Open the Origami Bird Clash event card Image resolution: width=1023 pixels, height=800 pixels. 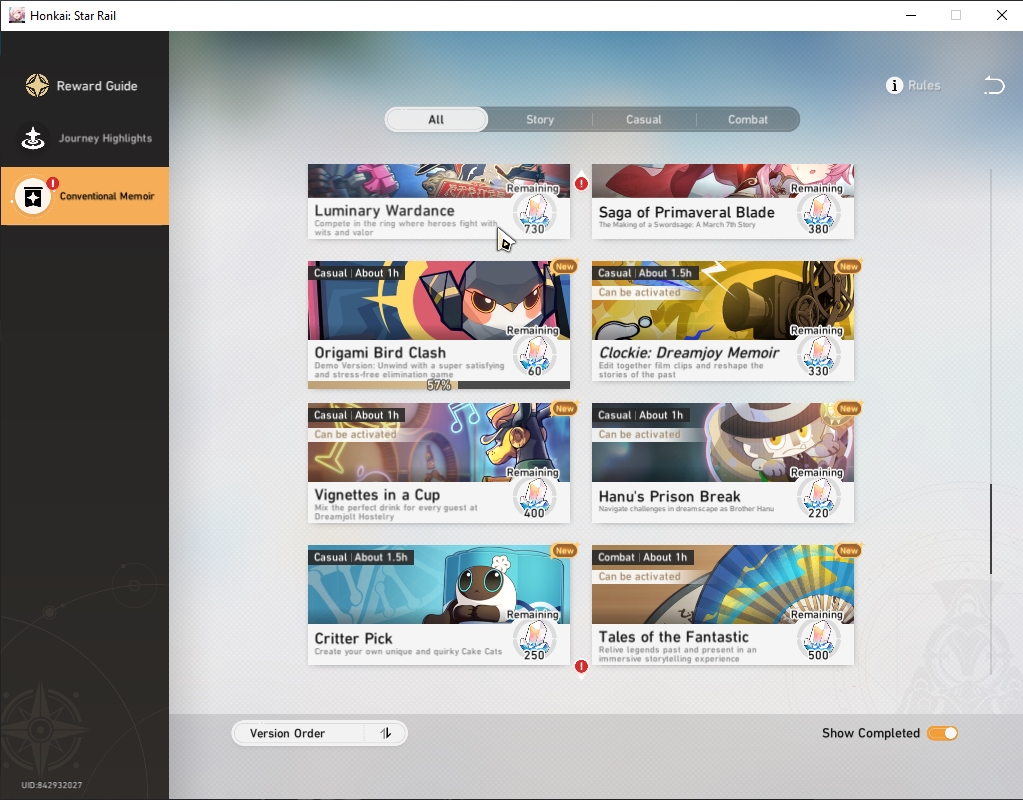pyautogui.click(x=438, y=325)
